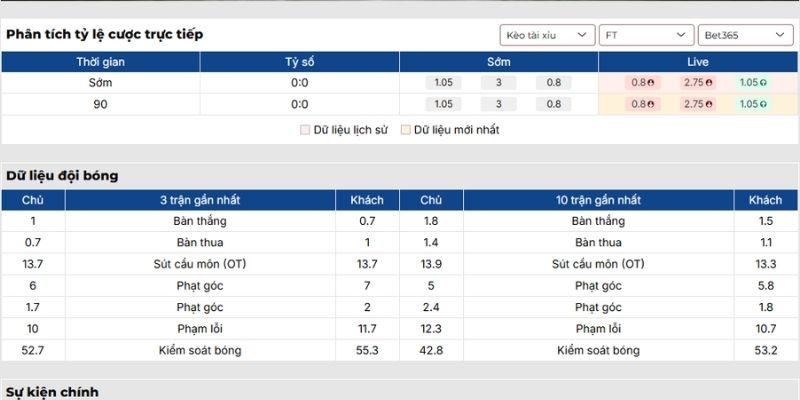This screenshot has width=800, height=400.
Task: Click the Sự kiện chính section heading
Action: pyautogui.click(x=52, y=392)
